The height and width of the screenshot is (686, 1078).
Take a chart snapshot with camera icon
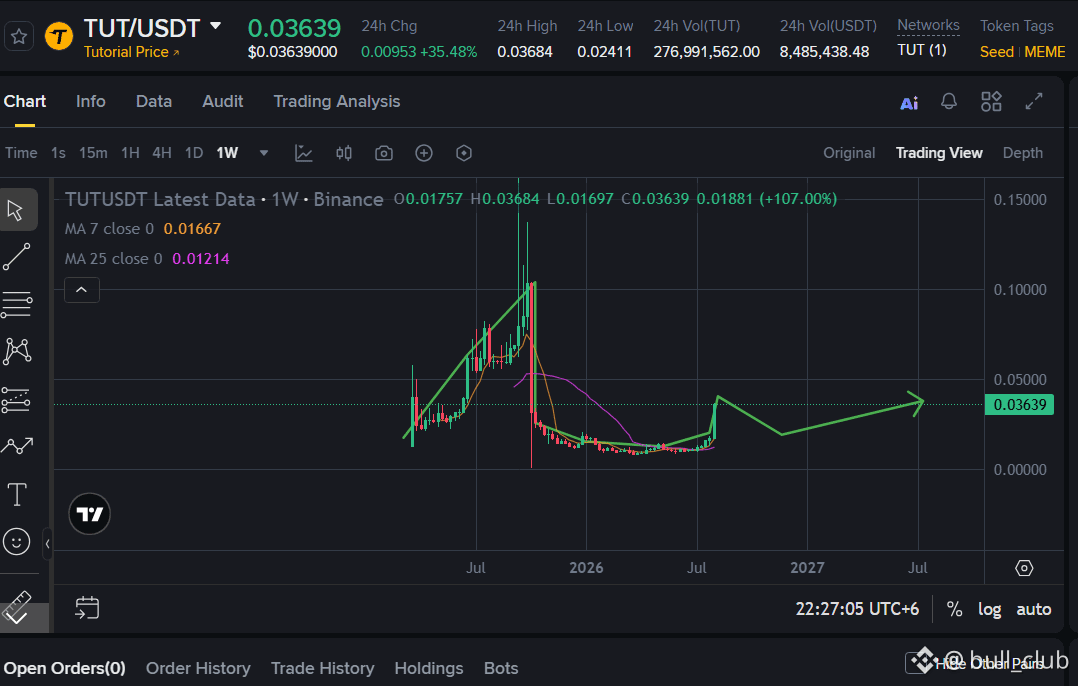384,153
